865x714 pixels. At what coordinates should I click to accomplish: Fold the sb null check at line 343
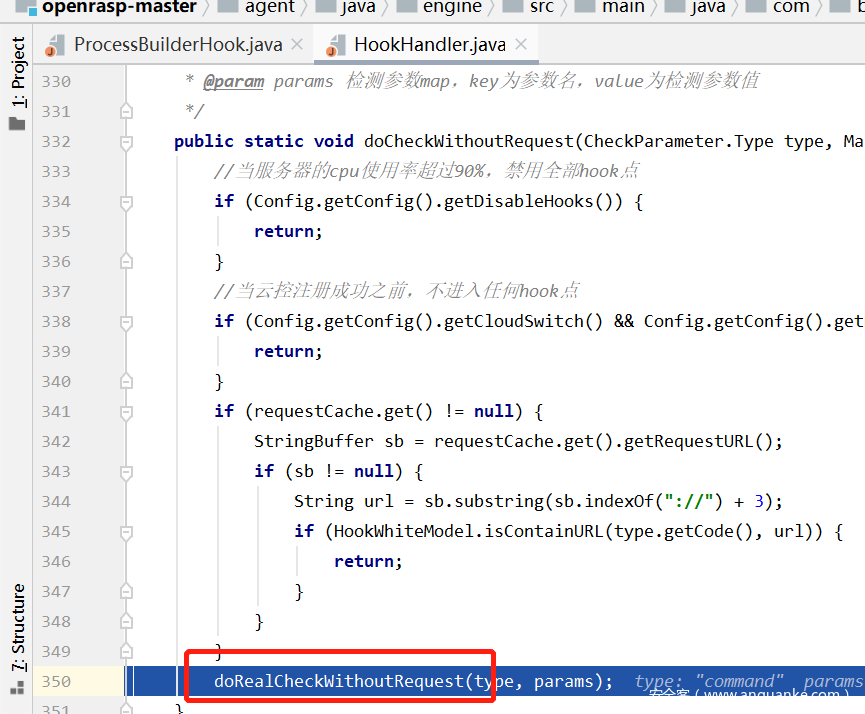[126, 471]
